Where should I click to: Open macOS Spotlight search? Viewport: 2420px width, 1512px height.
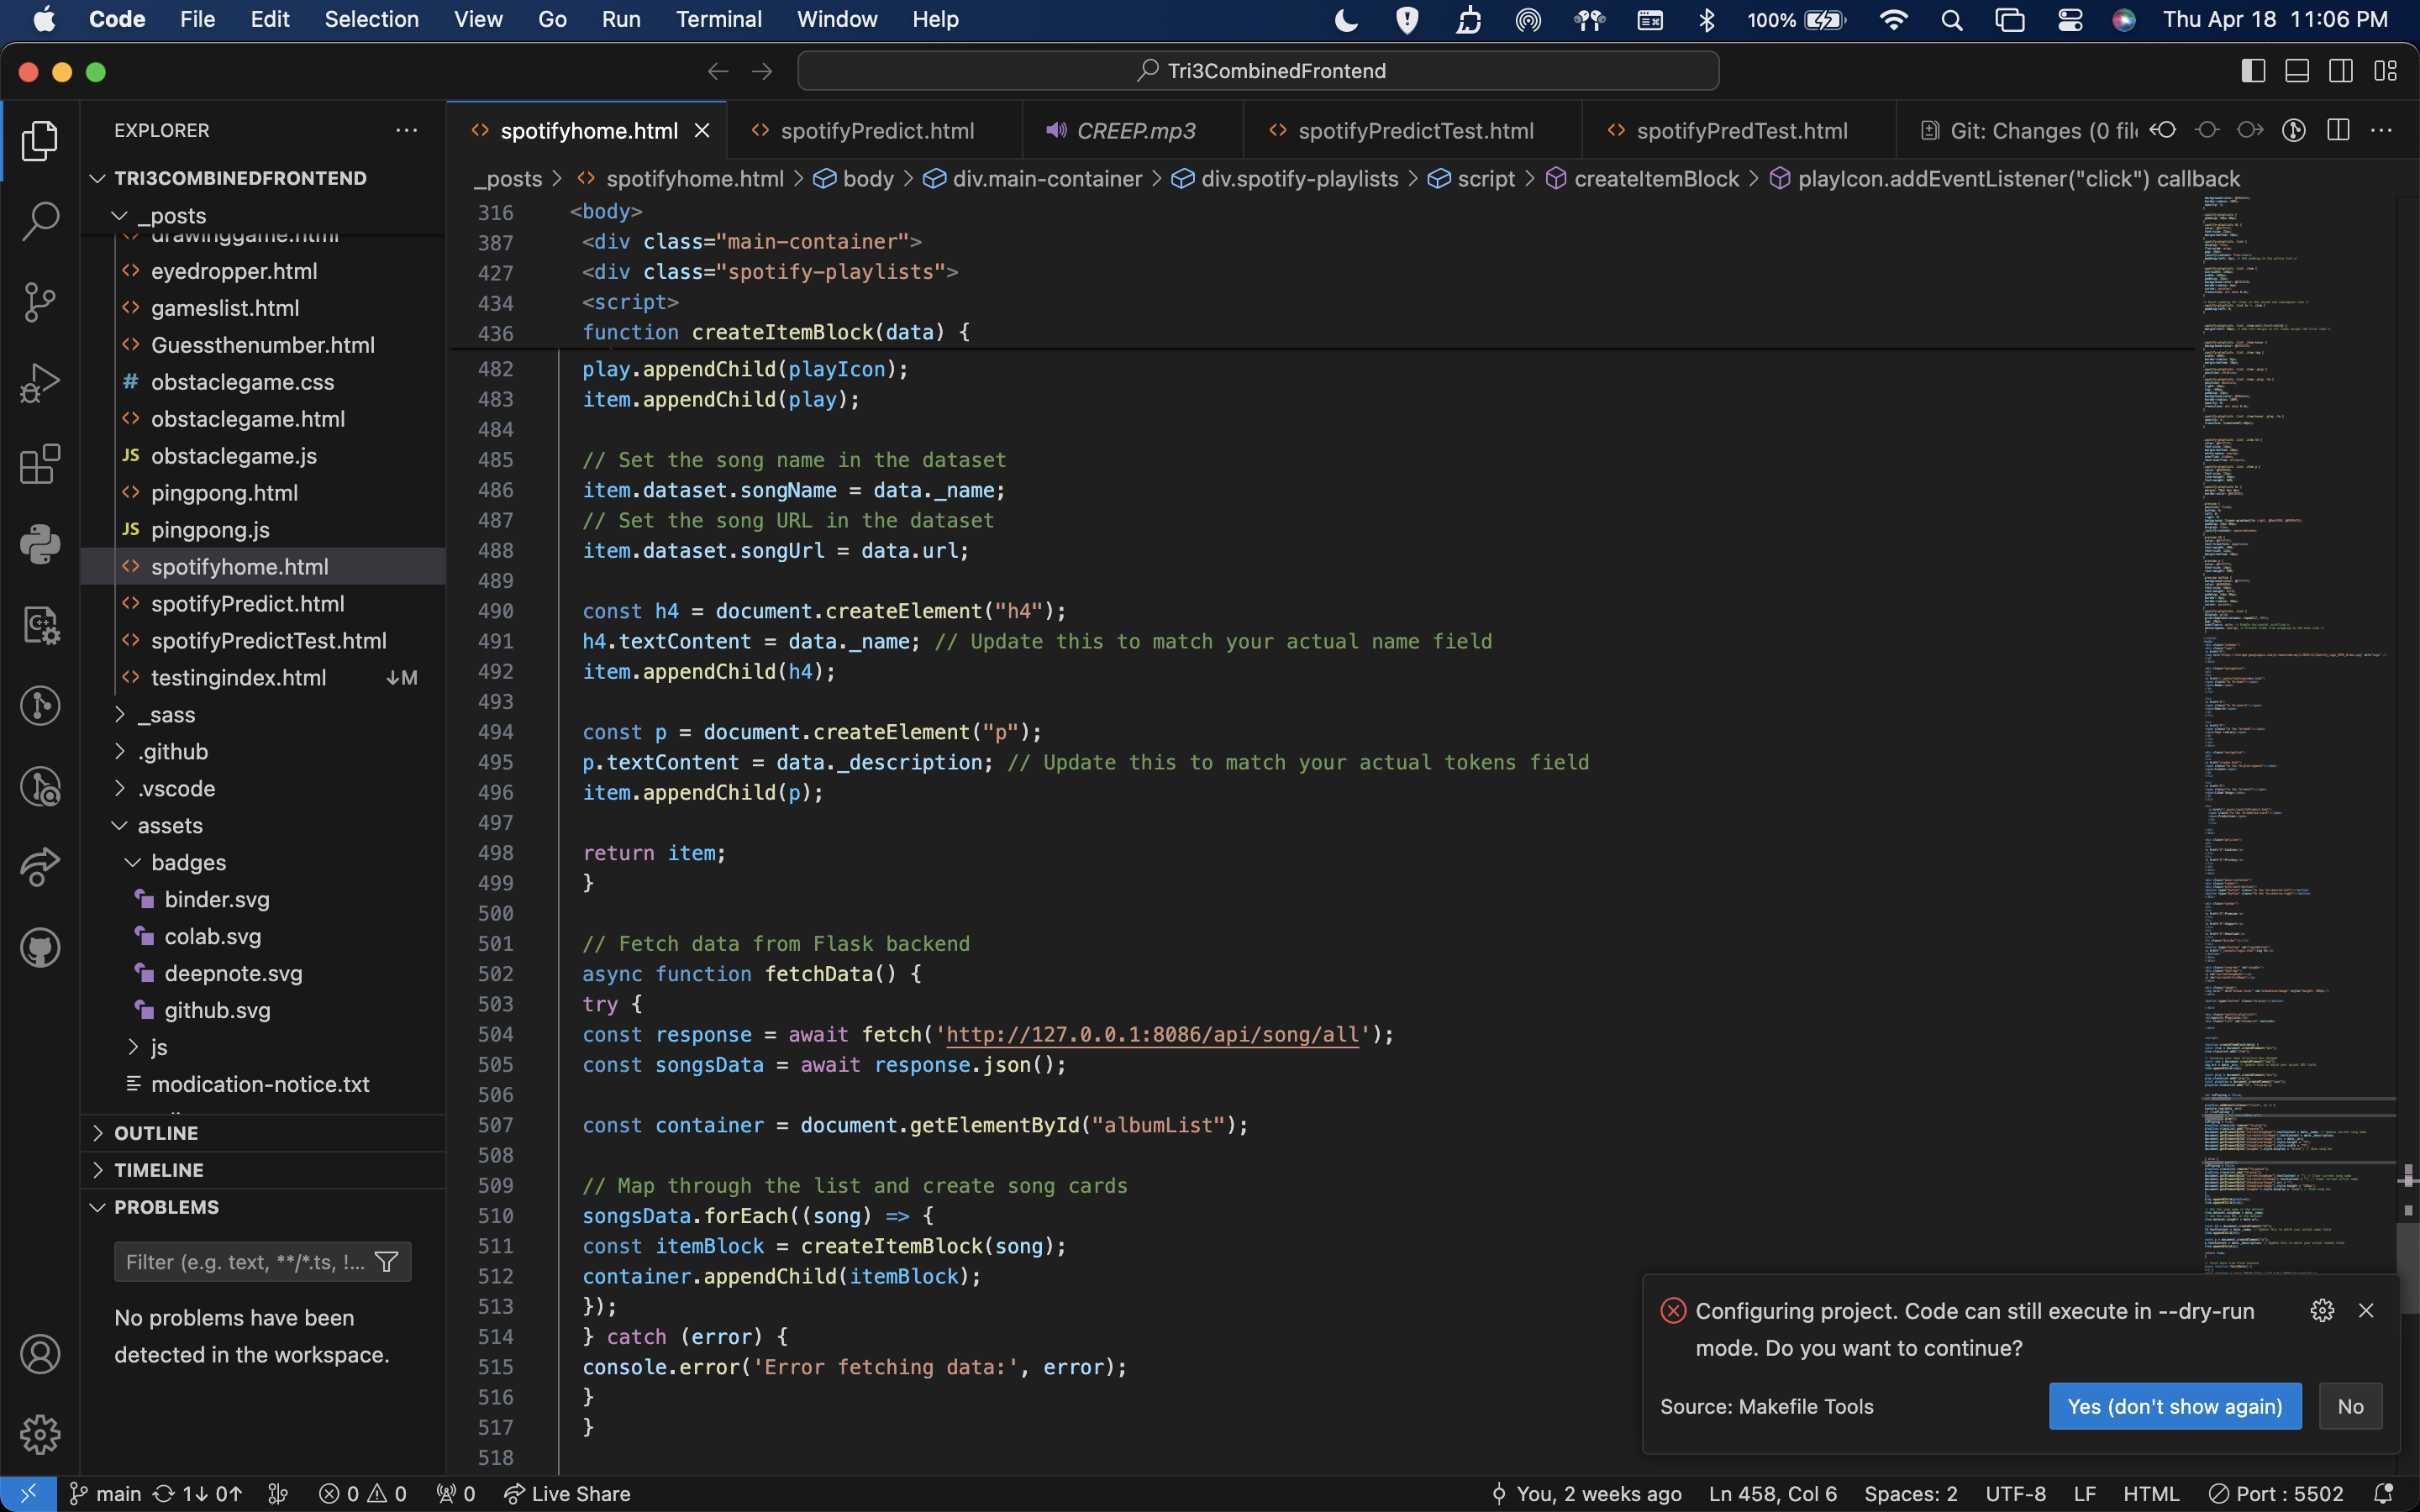1951,19
